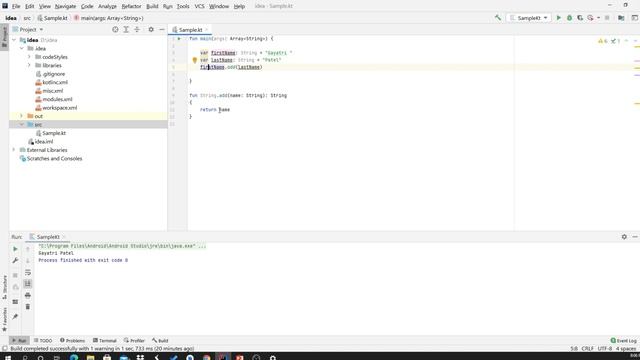Open Terminal tool window
Screen dimensions: 640x360
(x=104, y=340)
